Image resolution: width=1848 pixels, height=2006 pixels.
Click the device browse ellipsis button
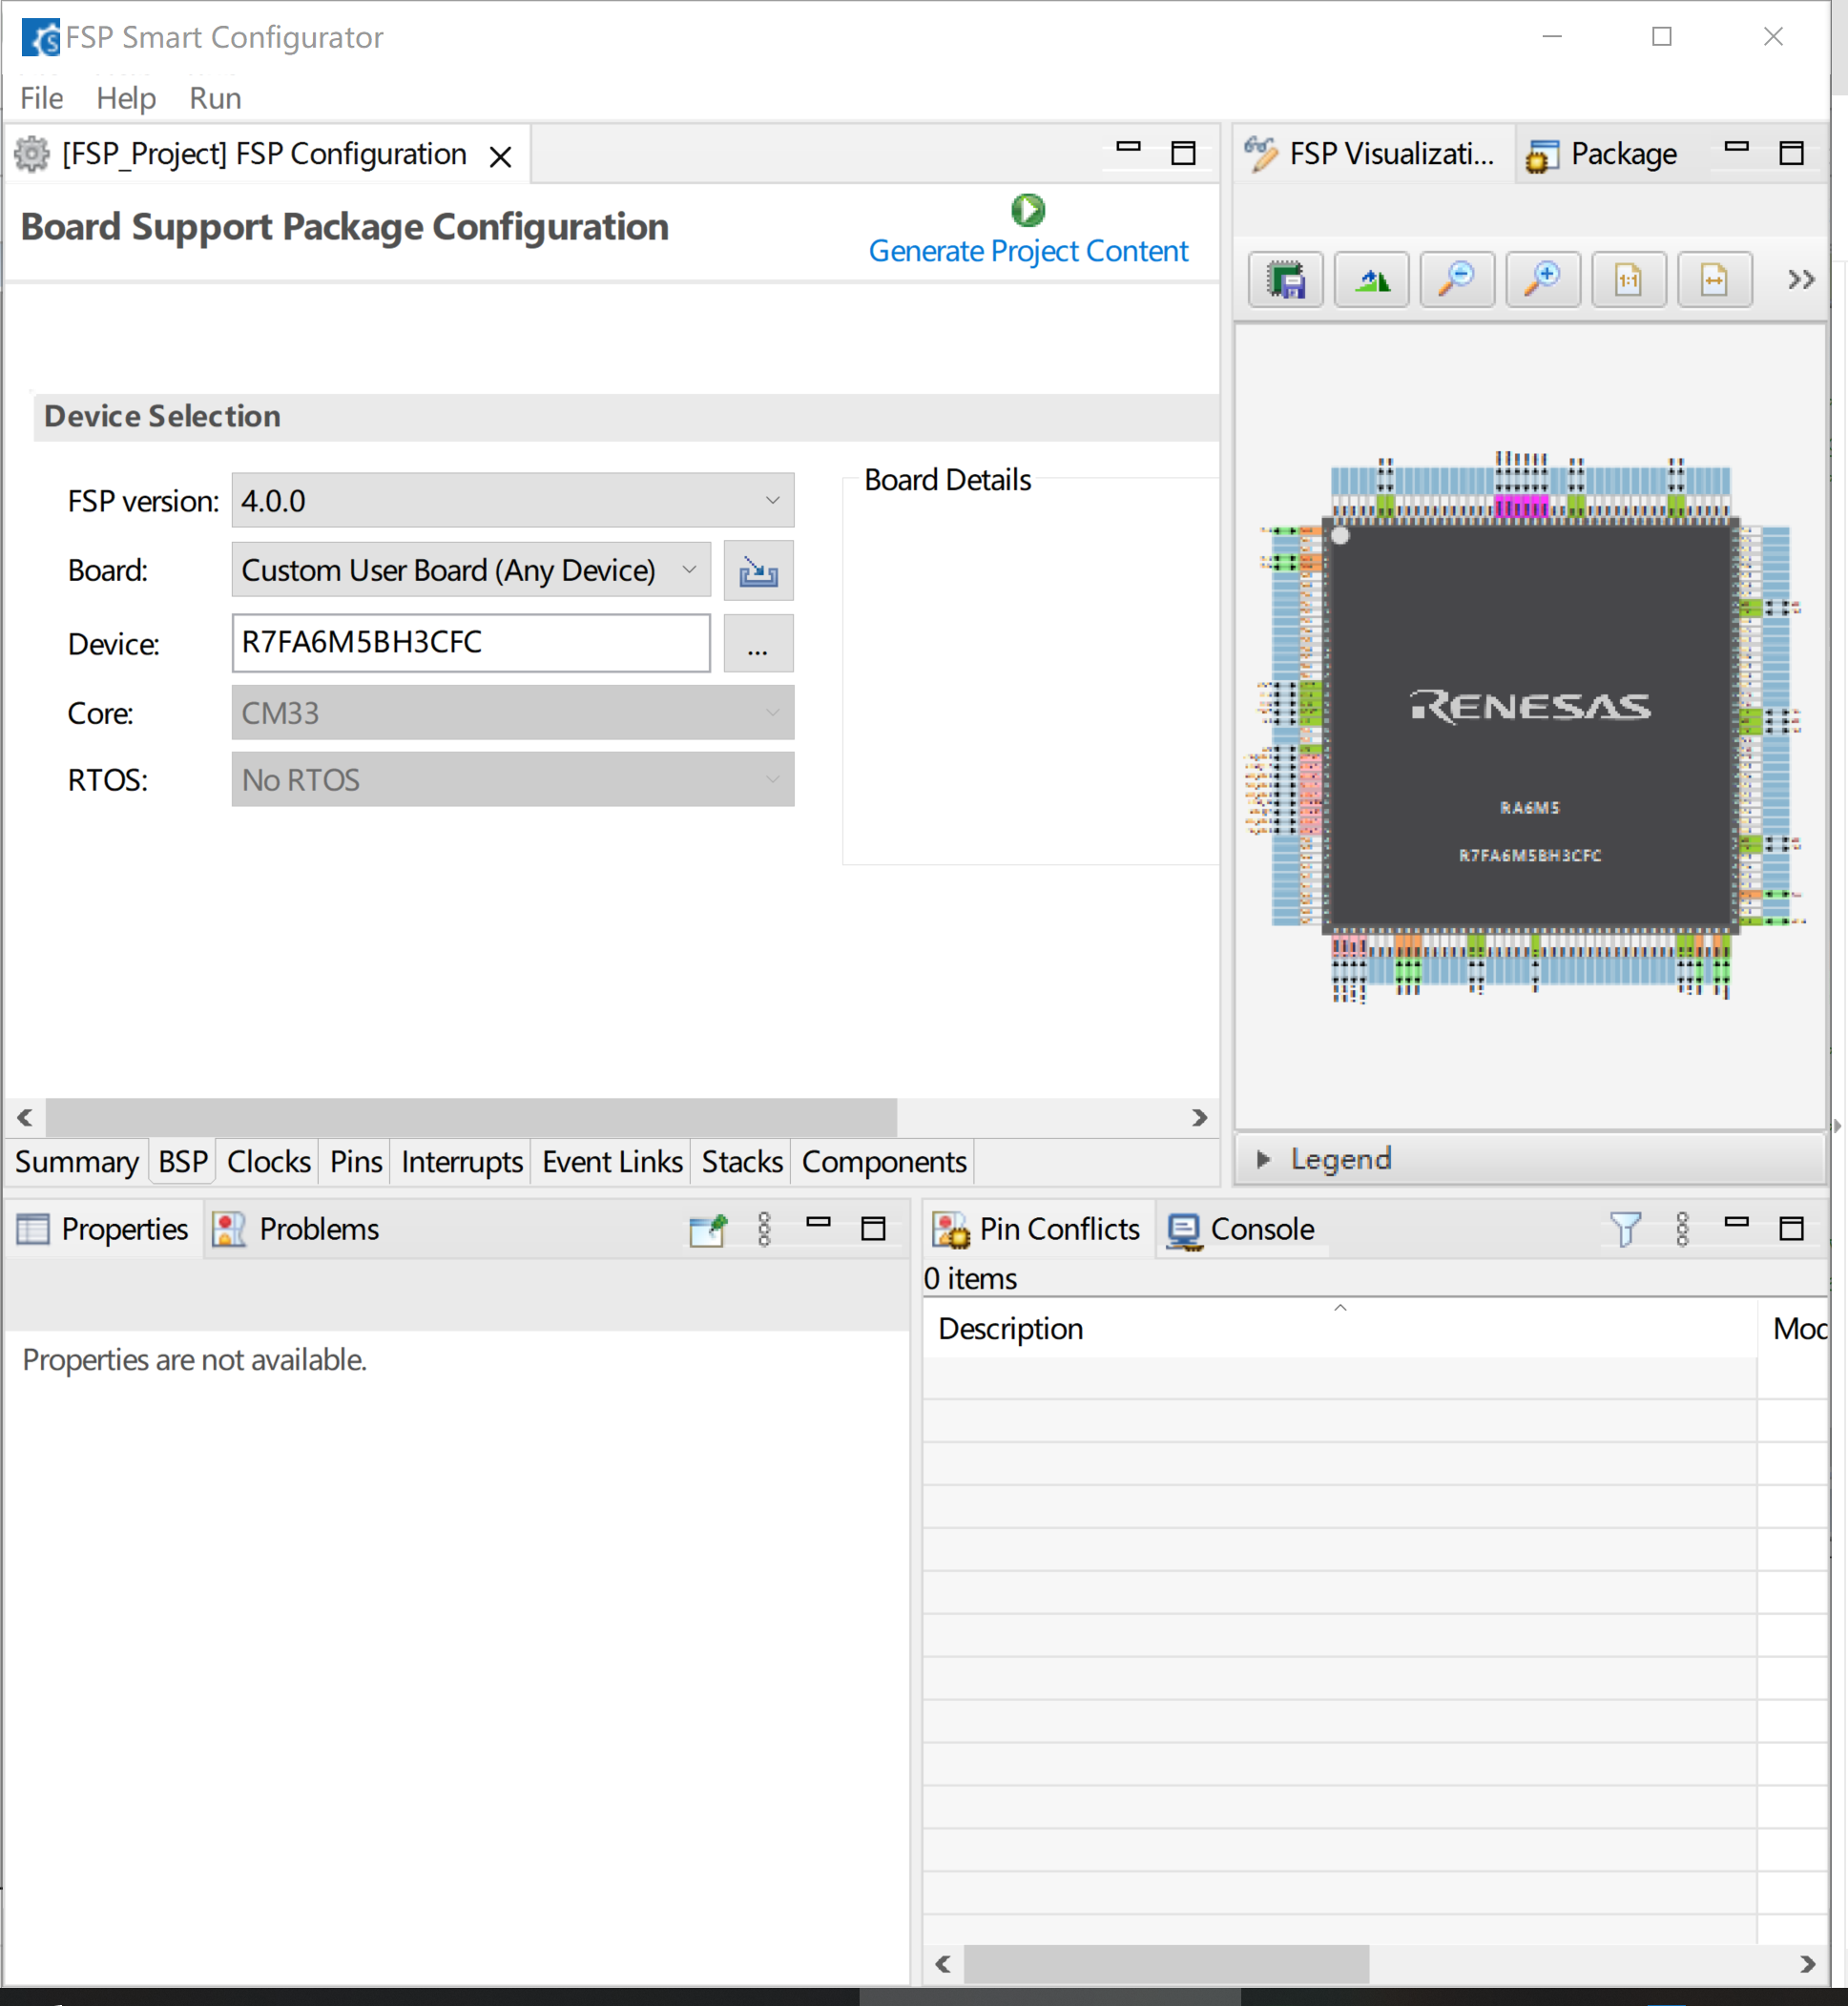(758, 644)
